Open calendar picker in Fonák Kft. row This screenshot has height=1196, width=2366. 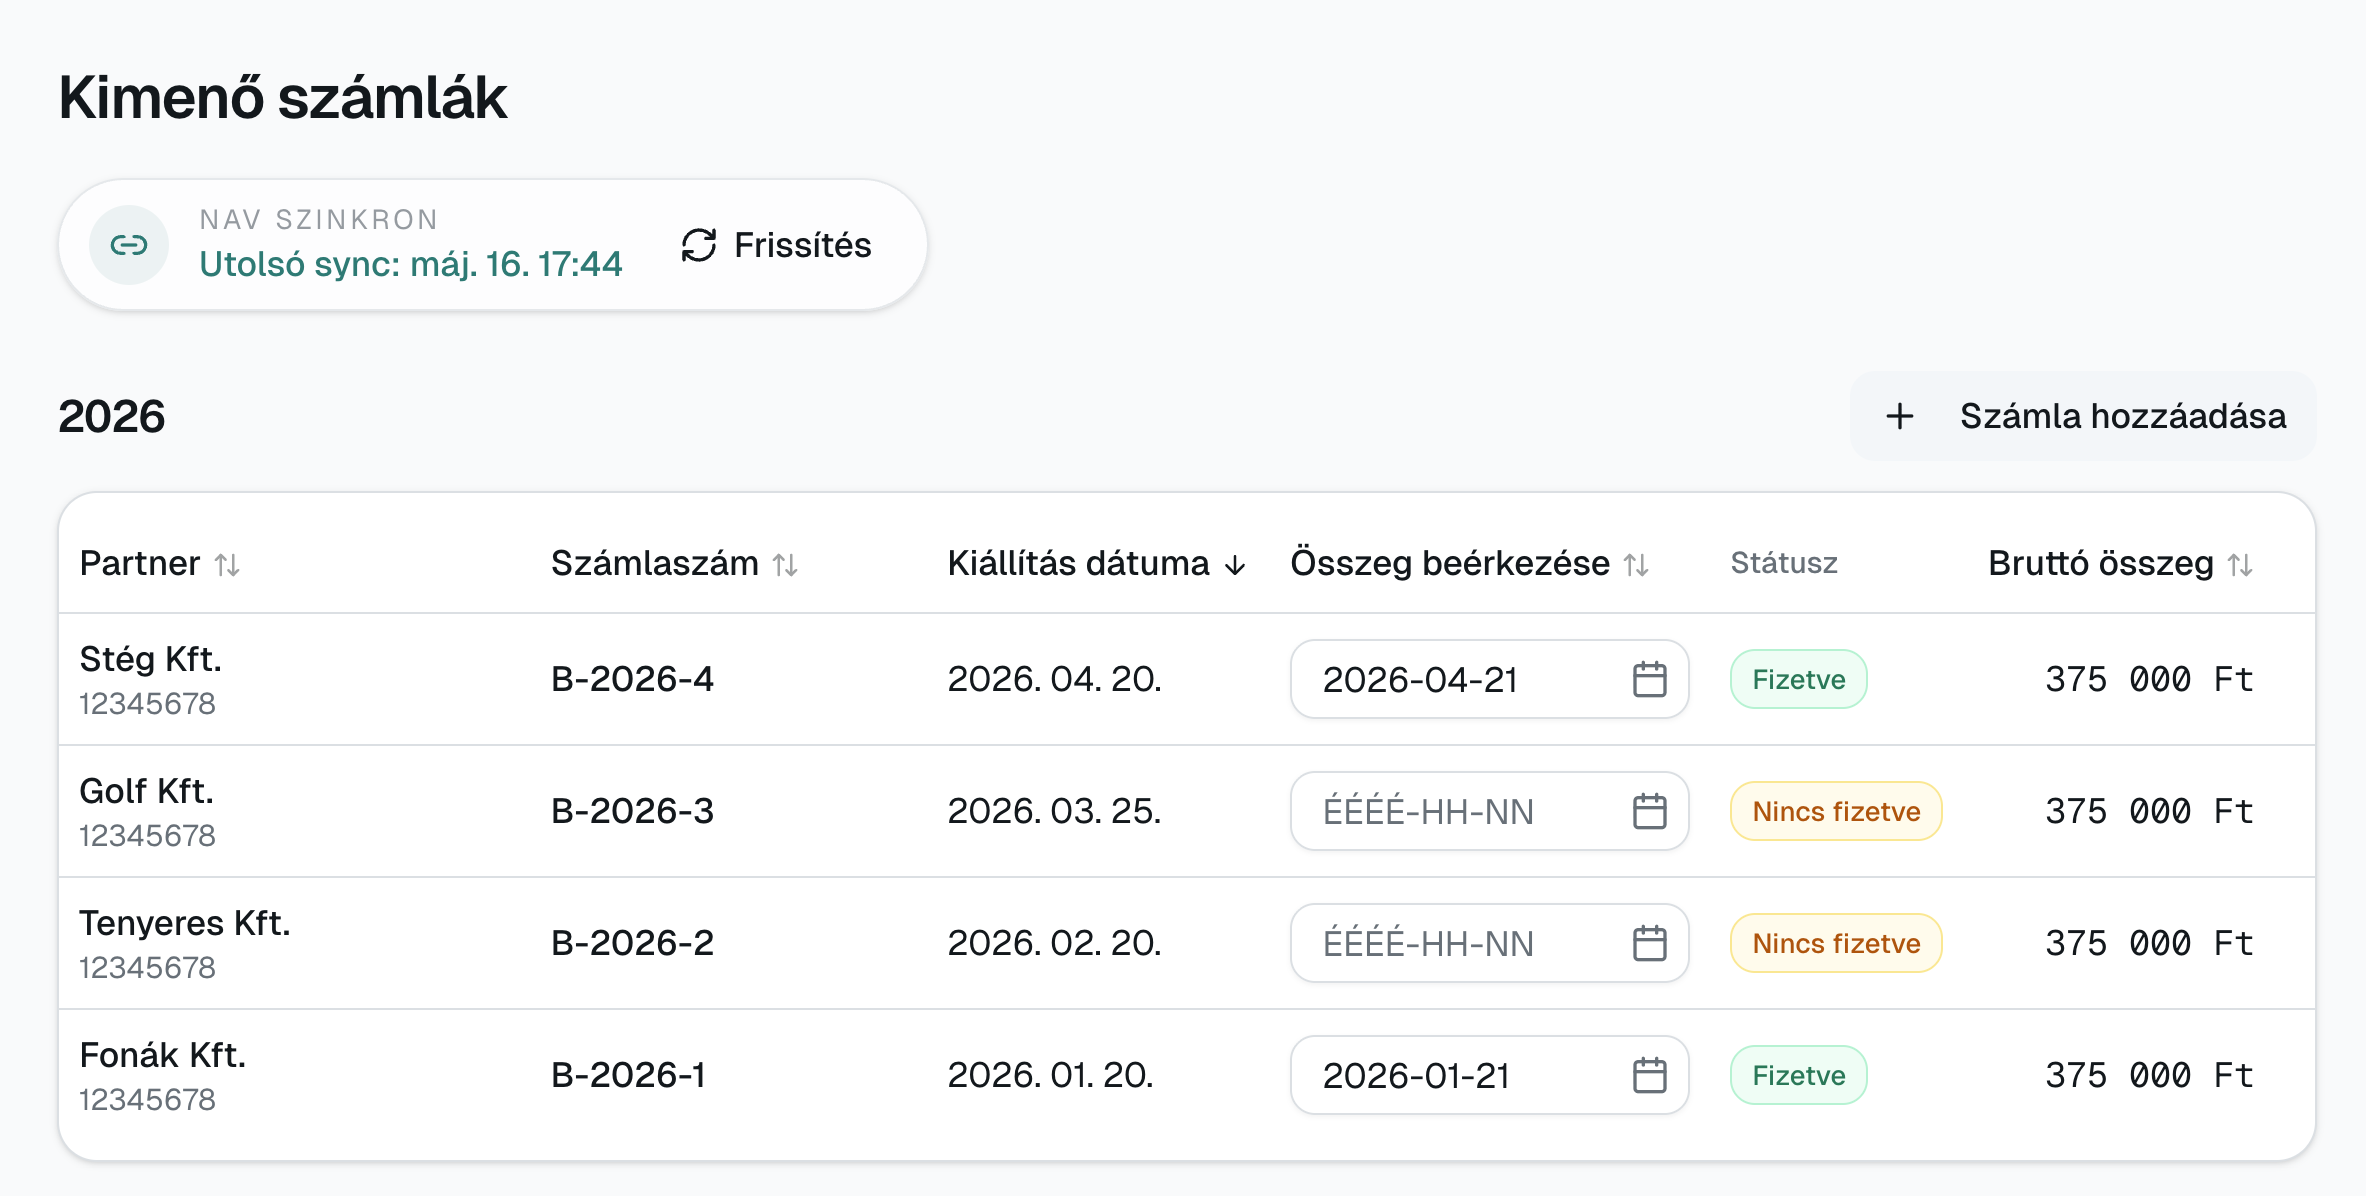(x=1649, y=1075)
